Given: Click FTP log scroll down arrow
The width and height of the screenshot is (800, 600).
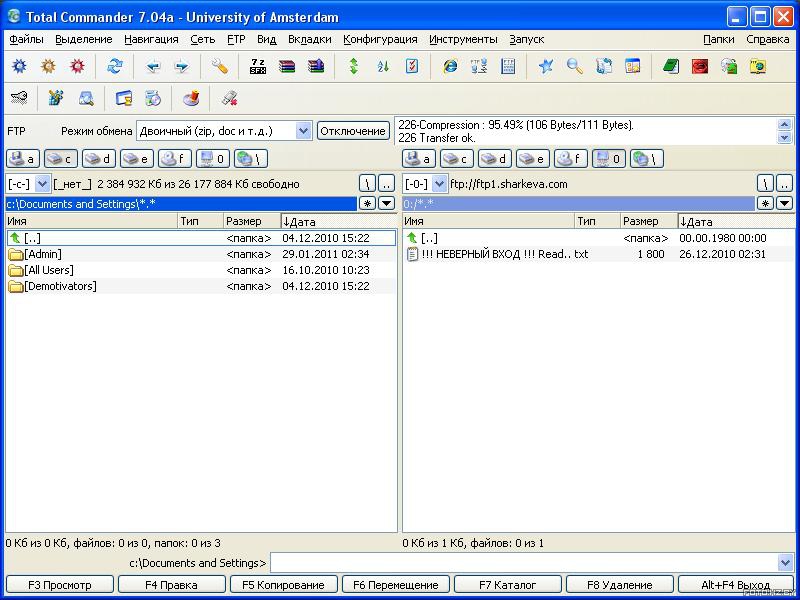Looking at the screenshot, I should [785, 137].
